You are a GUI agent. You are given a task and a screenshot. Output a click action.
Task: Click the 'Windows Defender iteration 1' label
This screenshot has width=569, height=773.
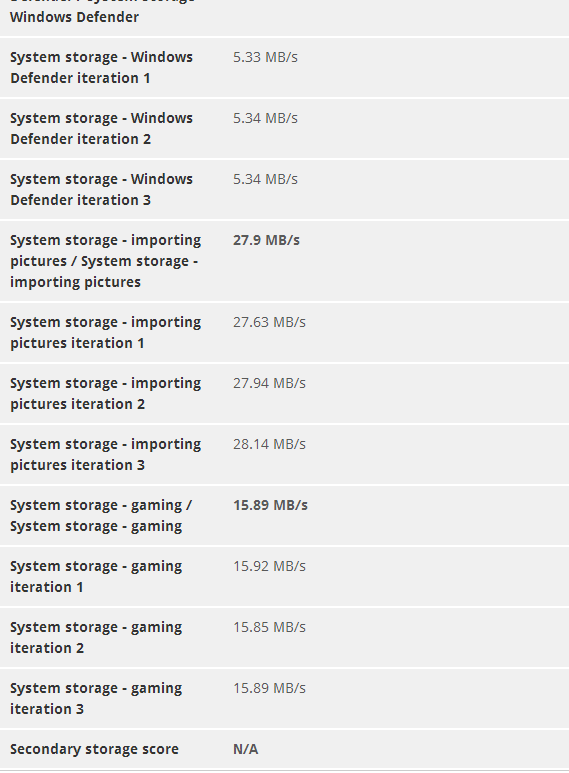tap(101, 68)
